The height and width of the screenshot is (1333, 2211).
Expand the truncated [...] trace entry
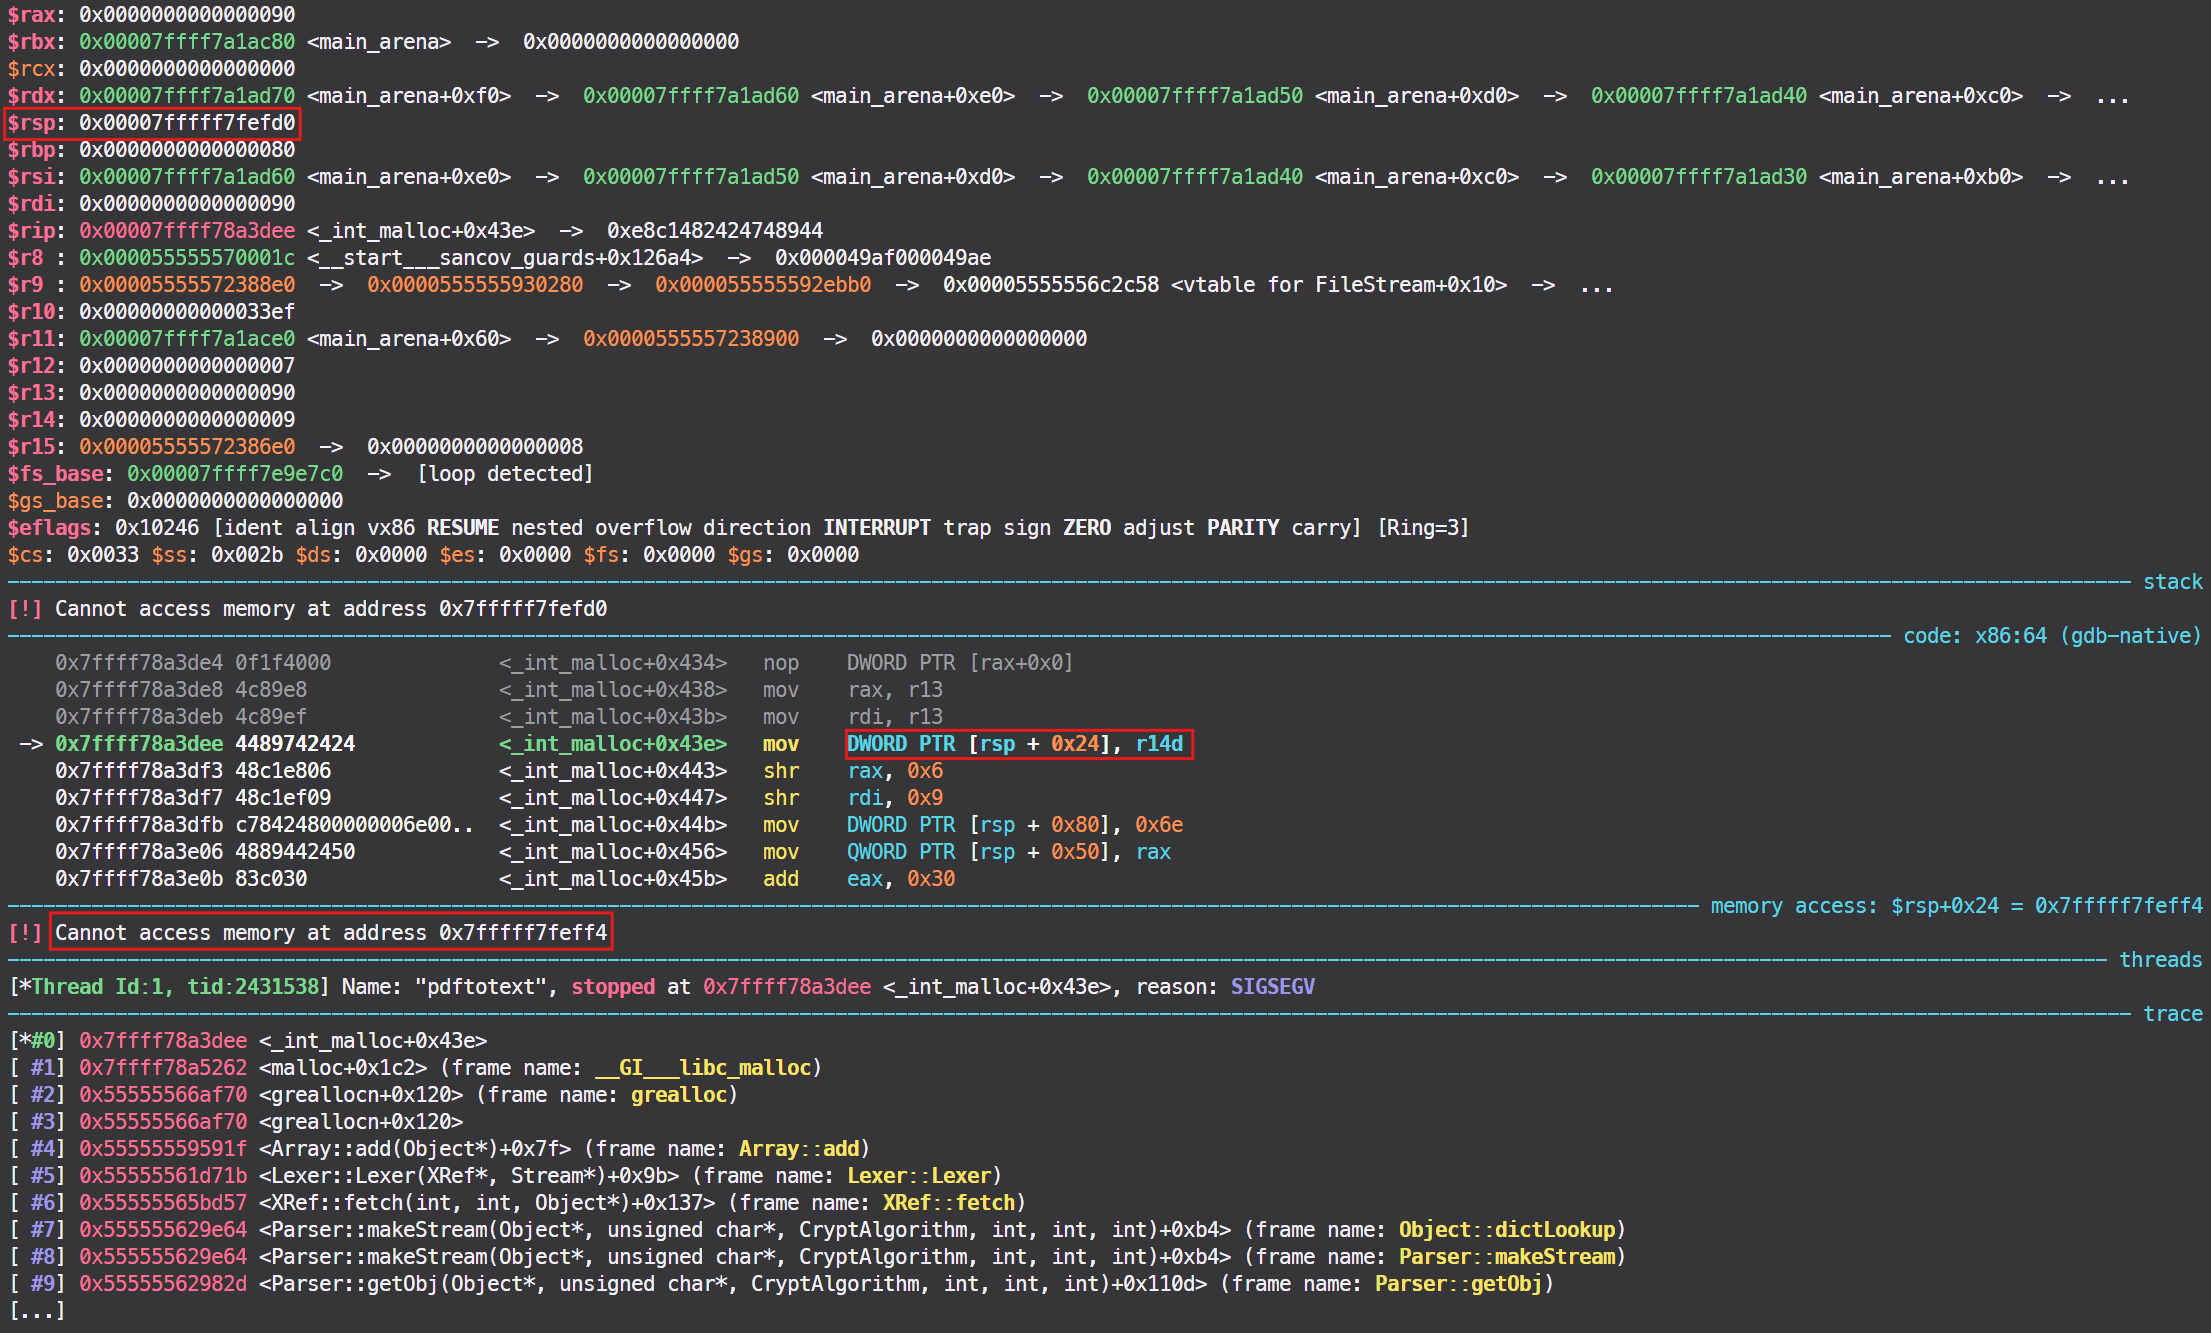[x=37, y=1310]
